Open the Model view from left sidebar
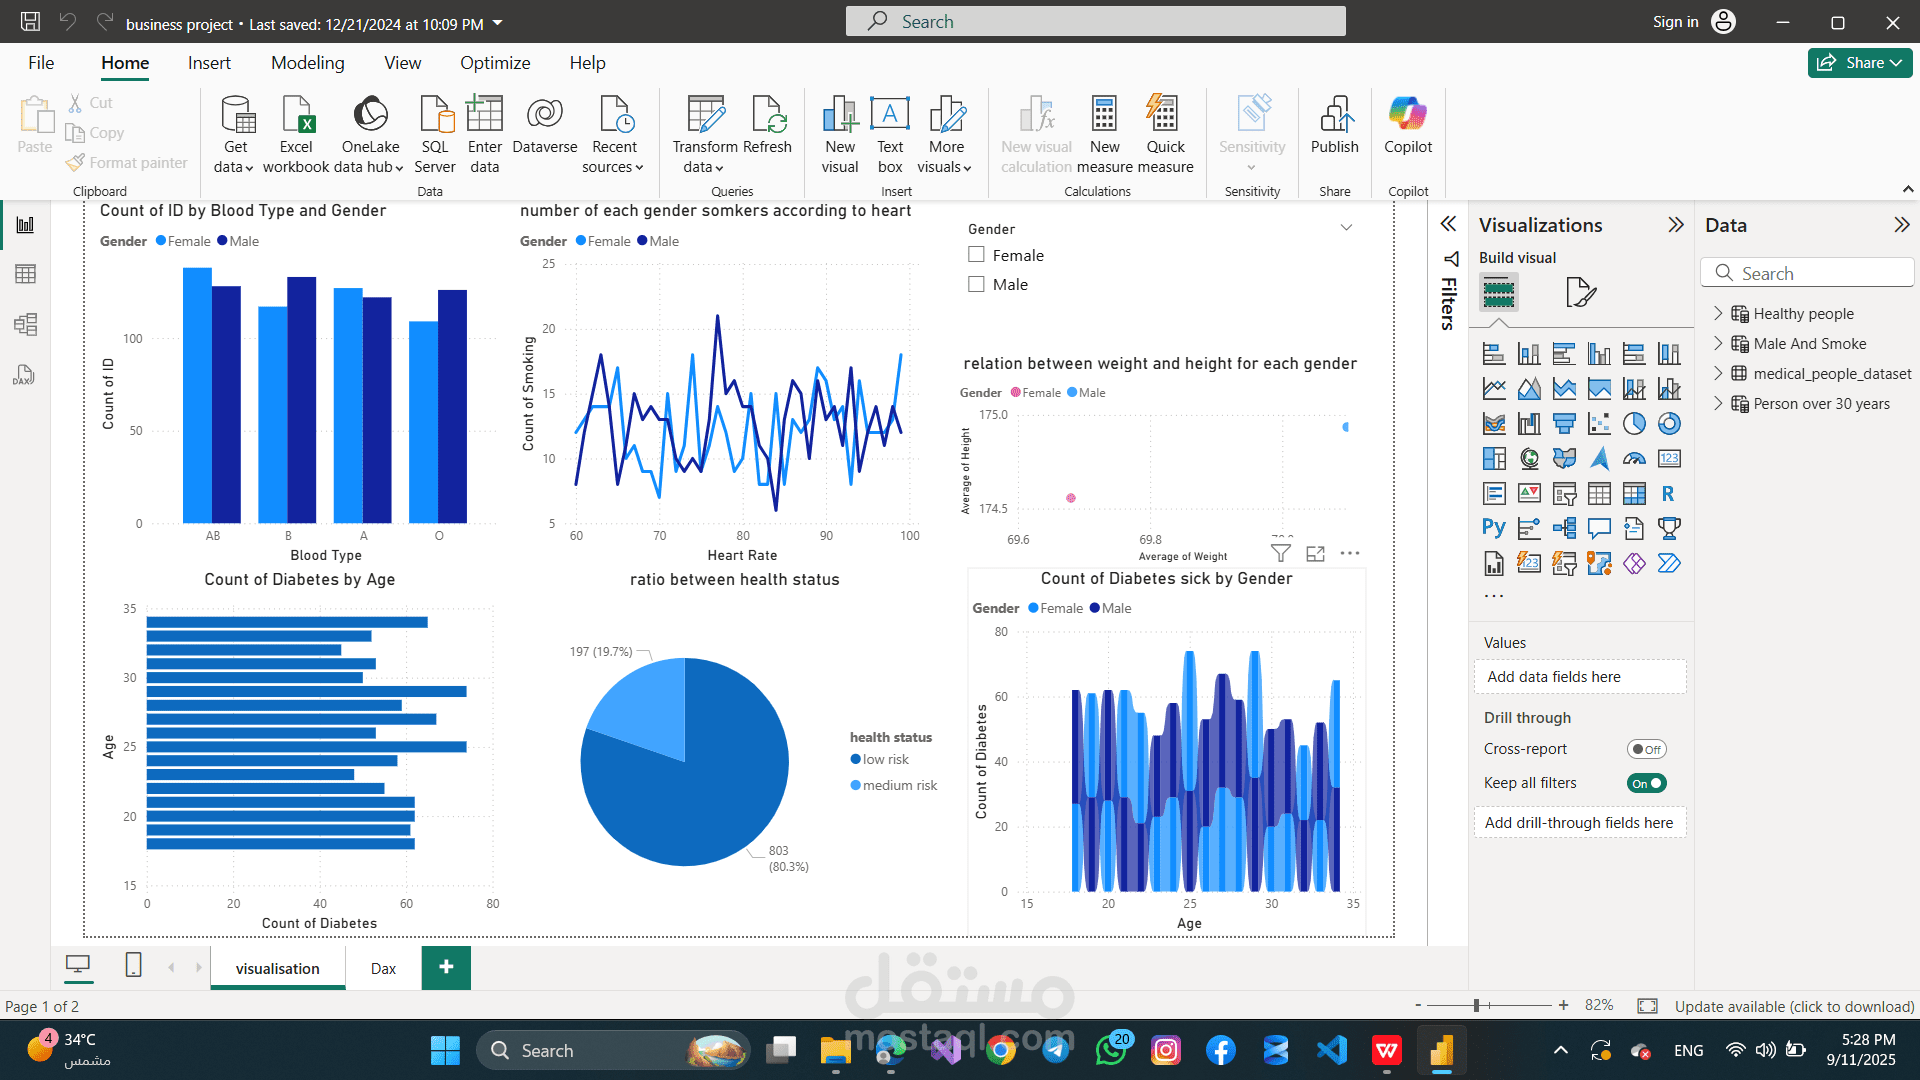1920x1080 pixels. (x=26, y=324)
